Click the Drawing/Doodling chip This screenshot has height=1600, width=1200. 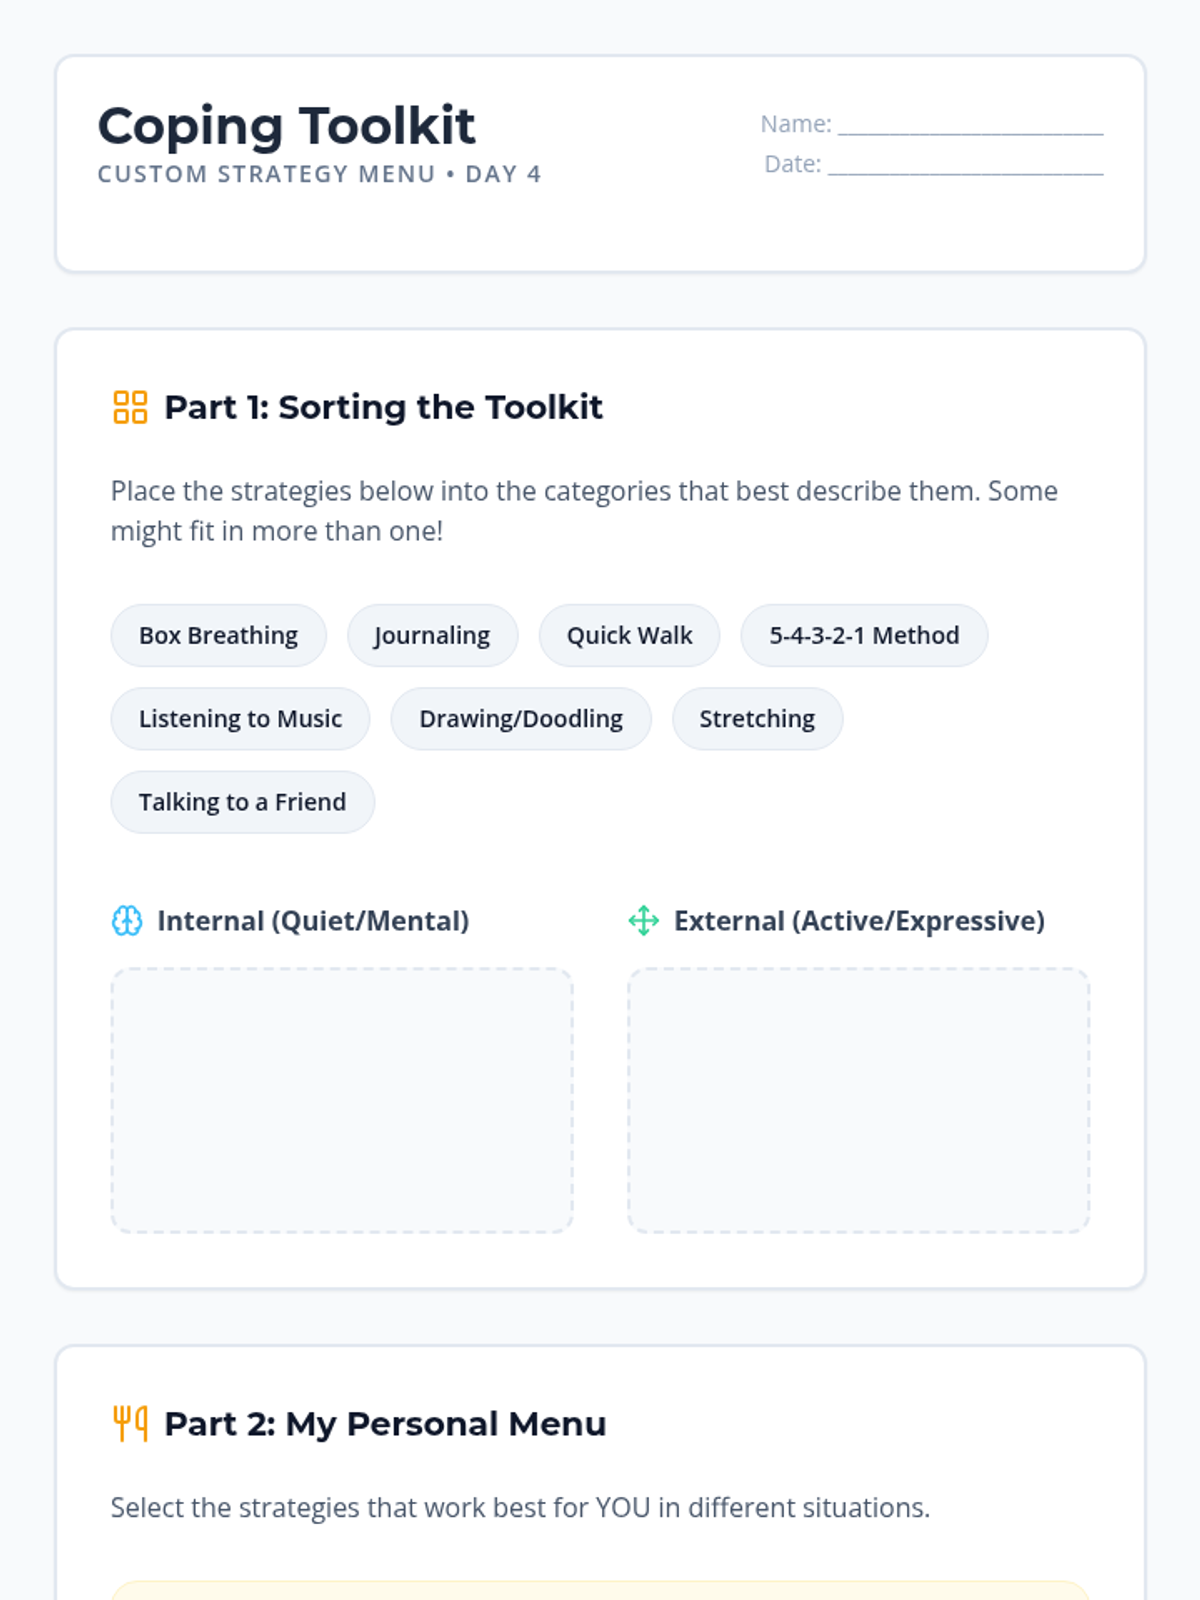coord(521,718)
